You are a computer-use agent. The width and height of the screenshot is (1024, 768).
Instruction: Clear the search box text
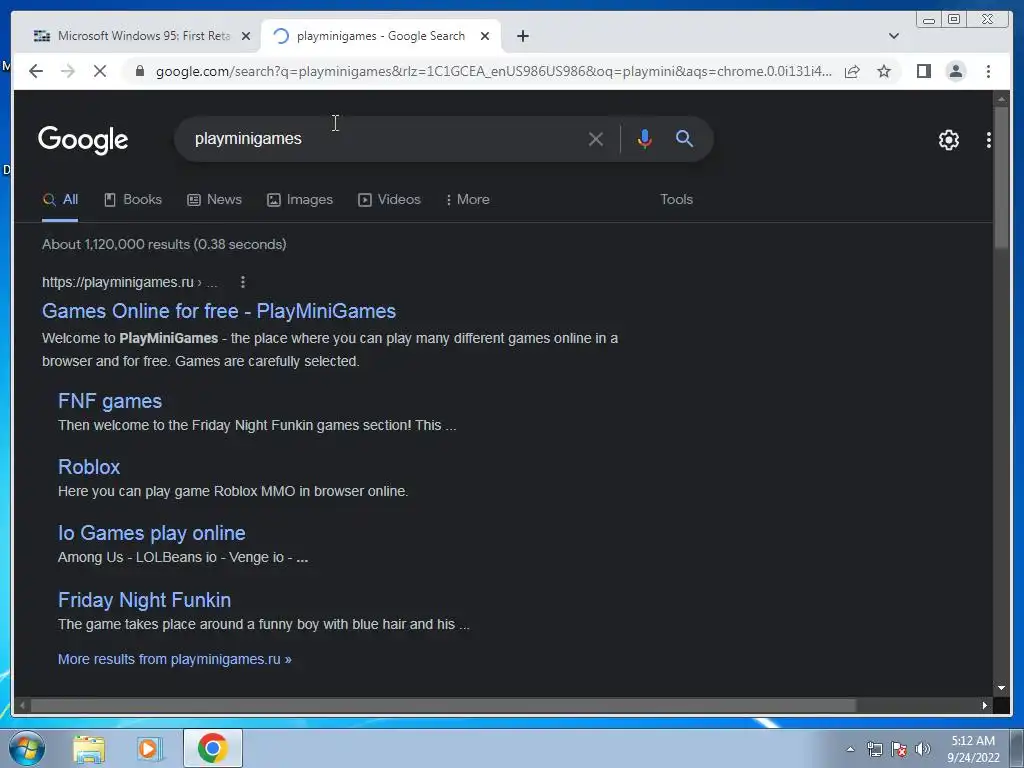click(x=595, y=138)
